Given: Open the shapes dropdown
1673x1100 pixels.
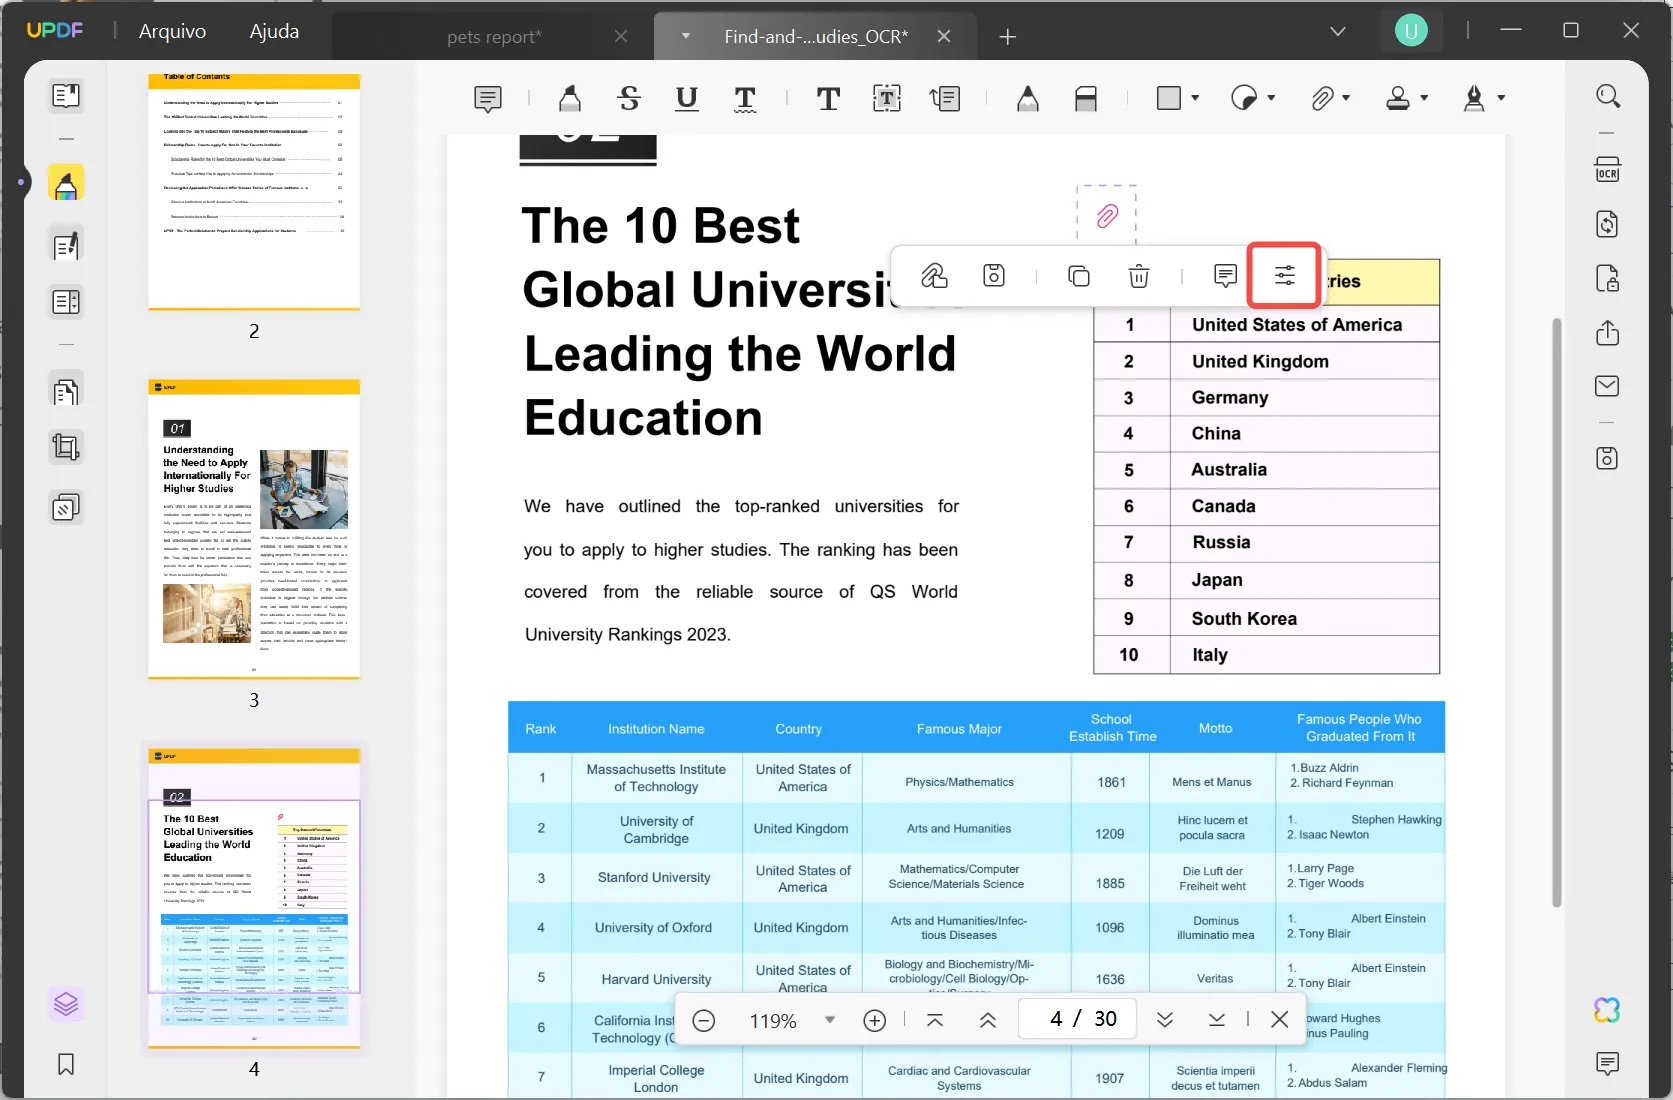Looking at the screenshot, I should tap(1193, 98).
